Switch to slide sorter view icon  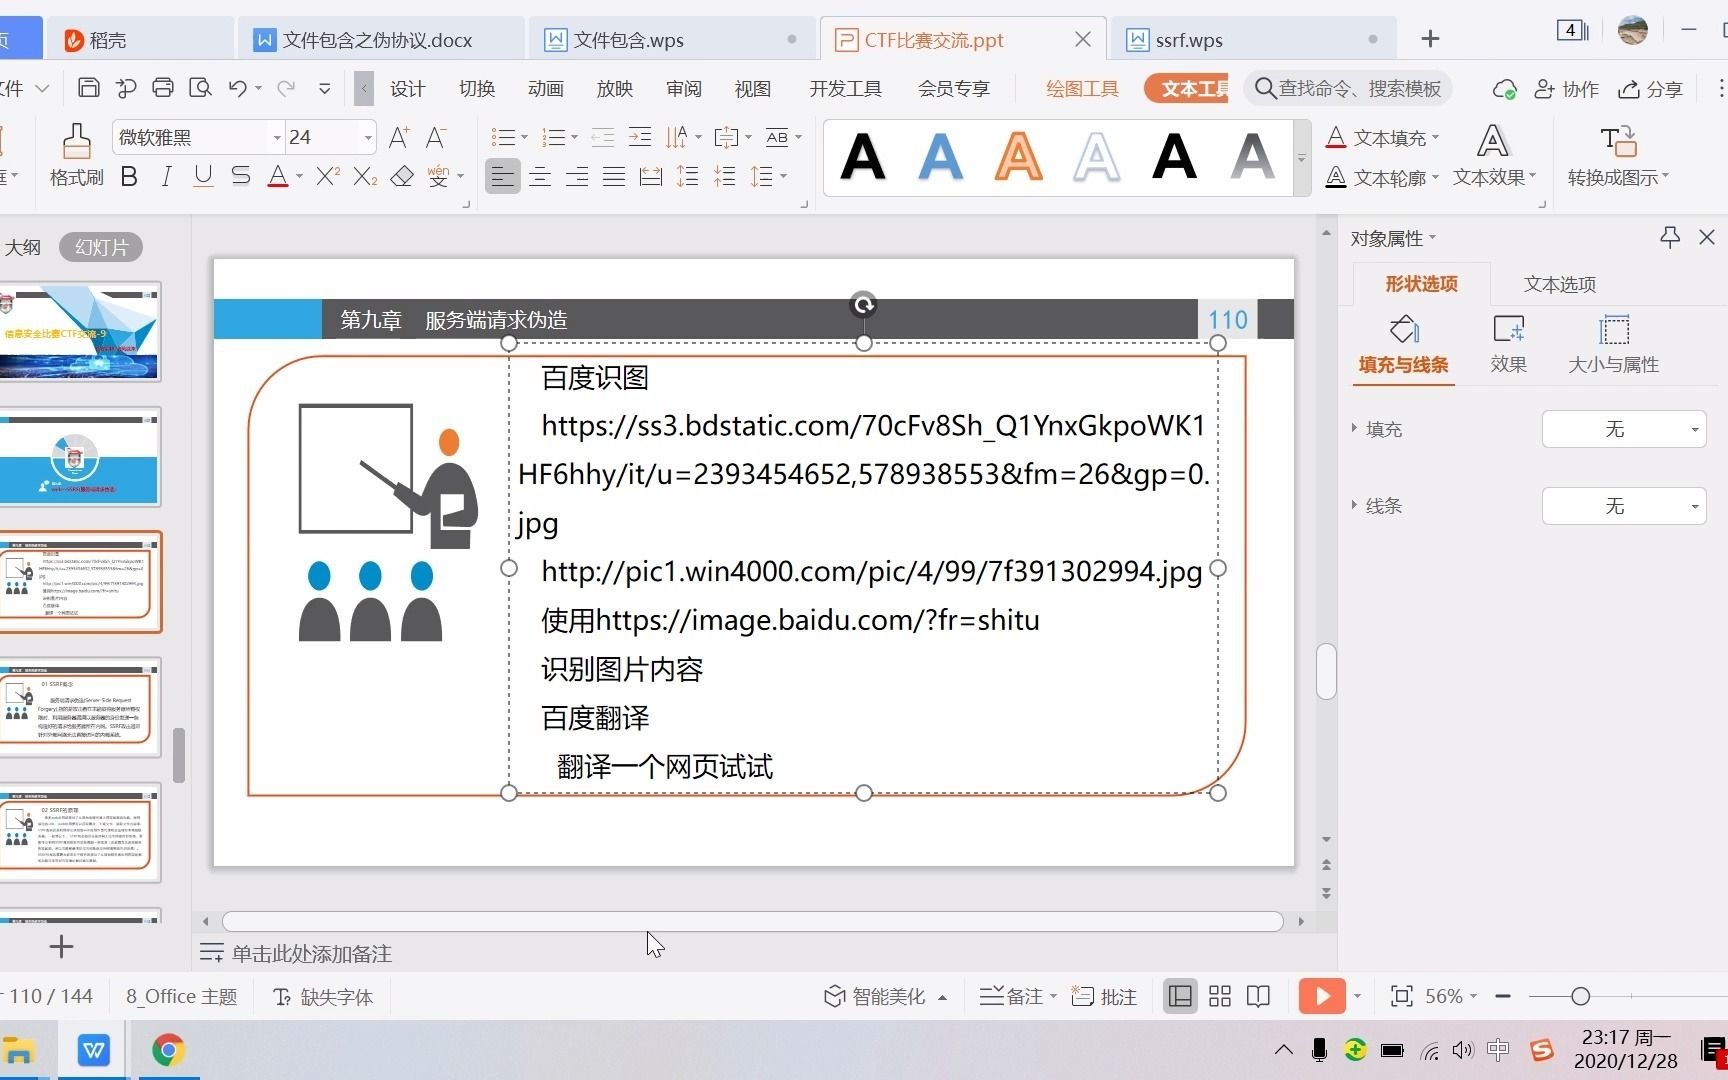(1220, 996)
